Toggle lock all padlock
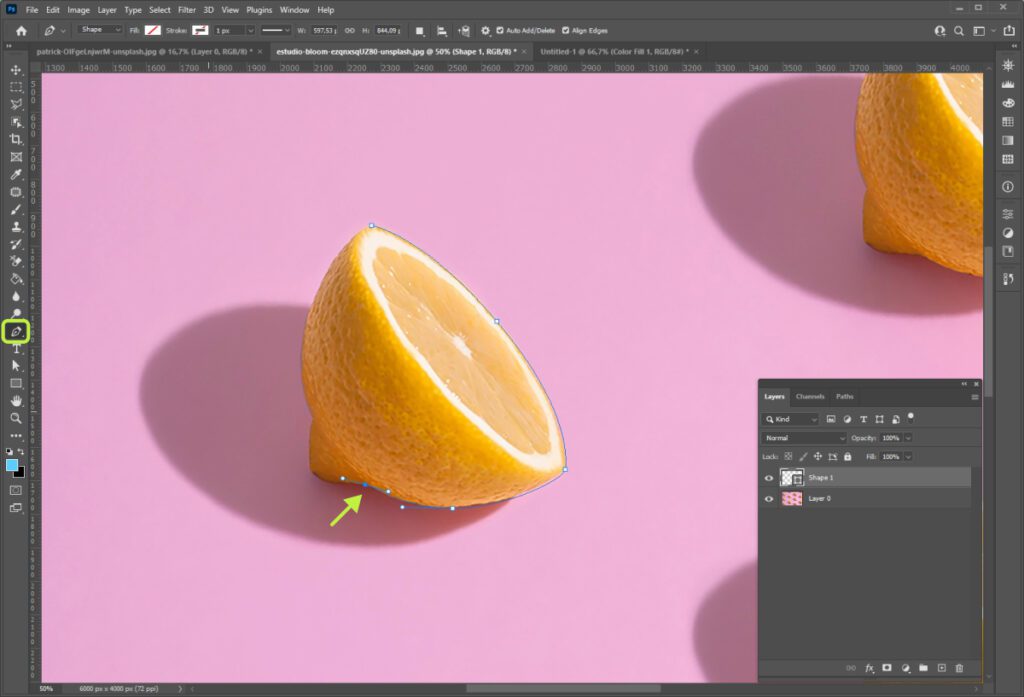This screenshot has height=697, width=1024. [848, 457]
